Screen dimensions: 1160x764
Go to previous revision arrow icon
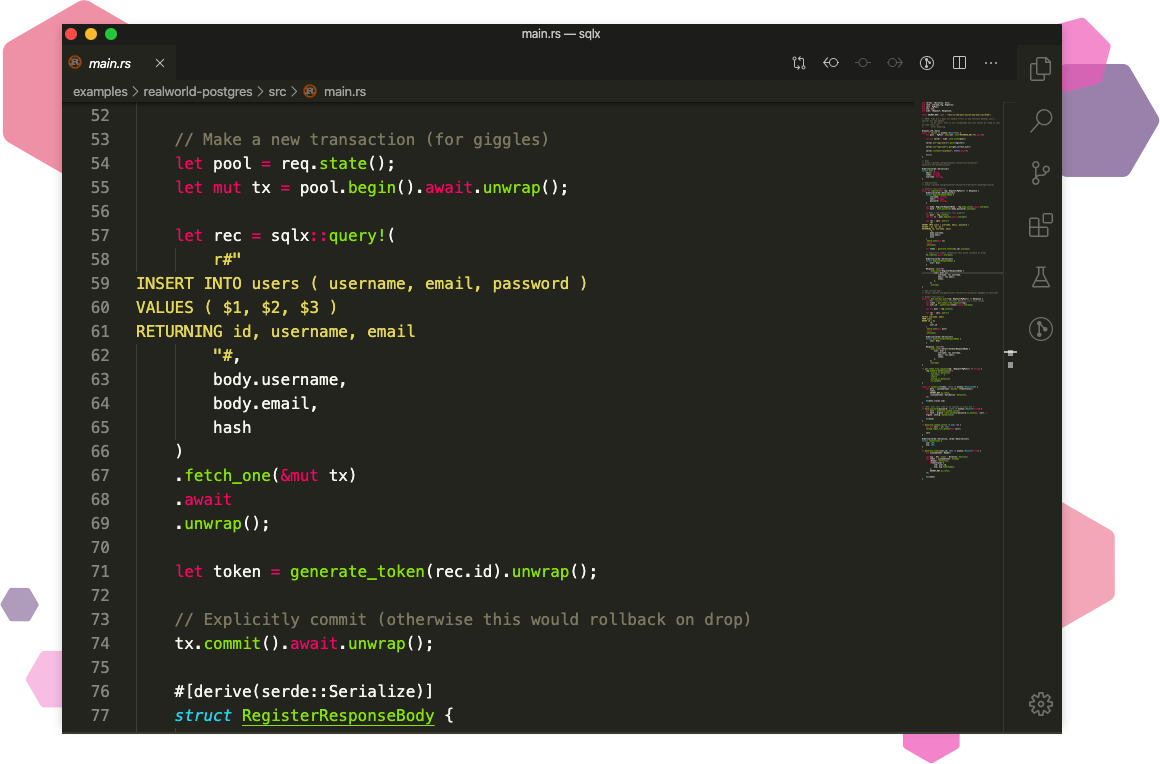[x=830, y=63]
